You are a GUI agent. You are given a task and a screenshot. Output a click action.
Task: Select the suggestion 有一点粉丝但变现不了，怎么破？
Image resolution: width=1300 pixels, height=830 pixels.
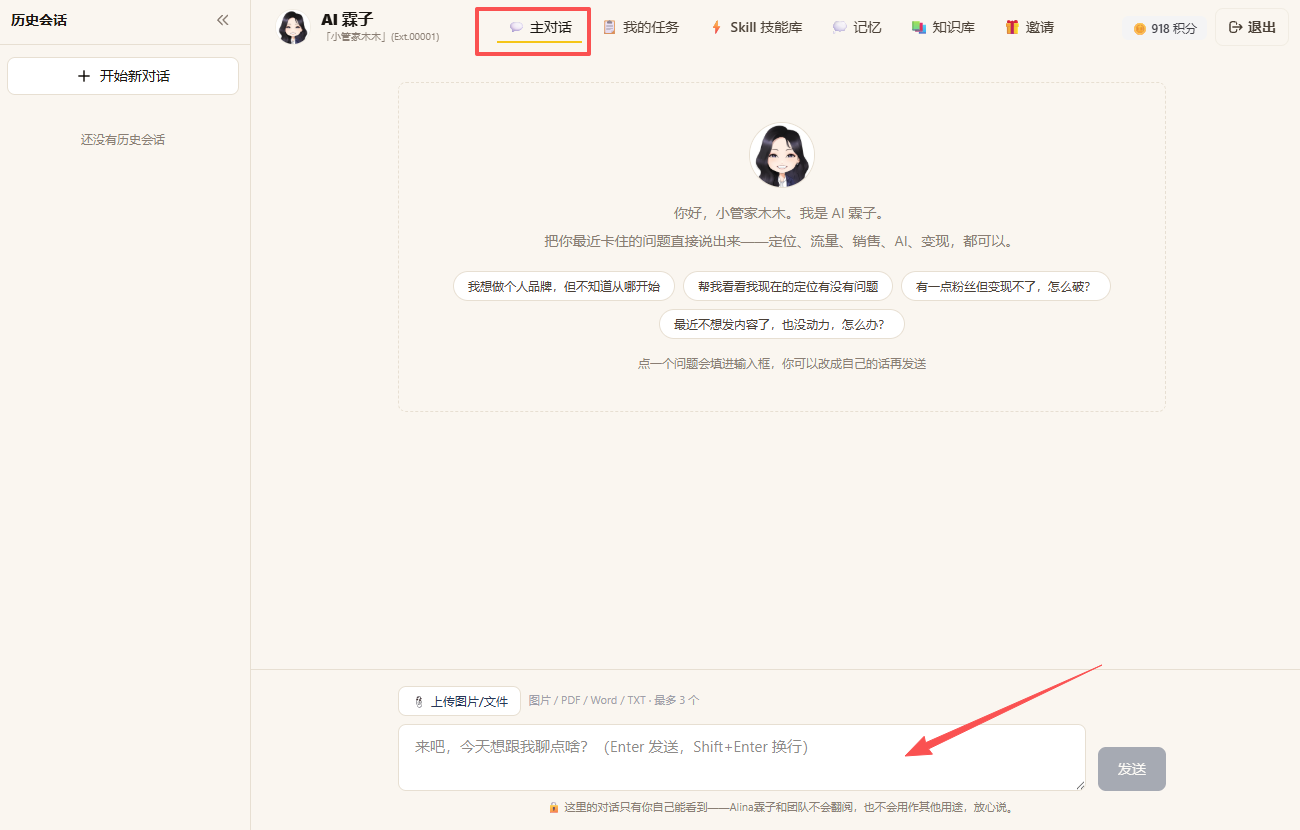pos(1006,286)
